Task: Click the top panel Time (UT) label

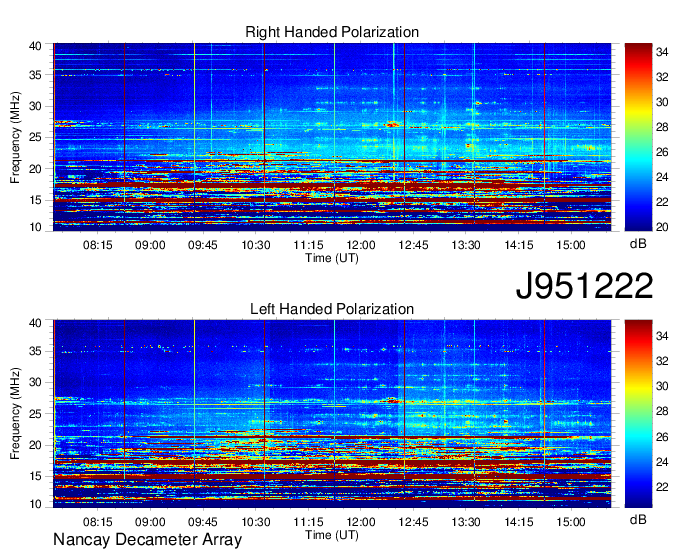Action: pyautogui.click(x=332, y=258)
